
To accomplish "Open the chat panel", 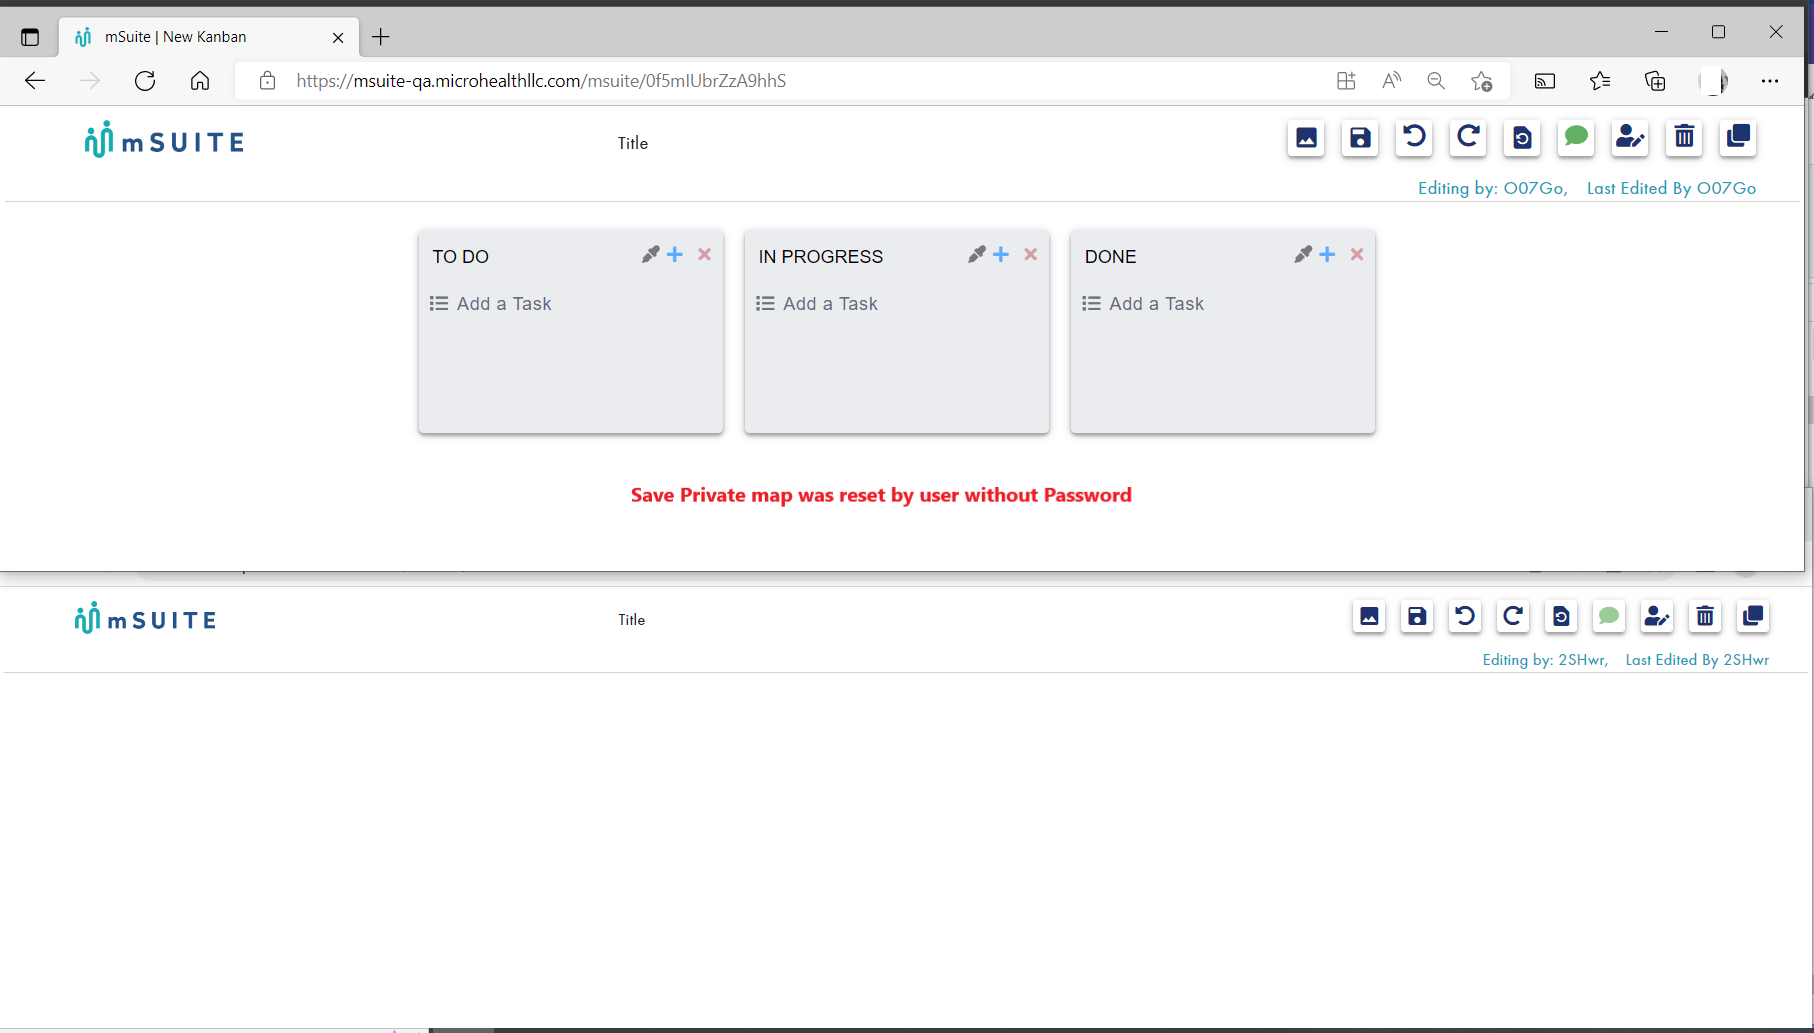I will 1575,138.
